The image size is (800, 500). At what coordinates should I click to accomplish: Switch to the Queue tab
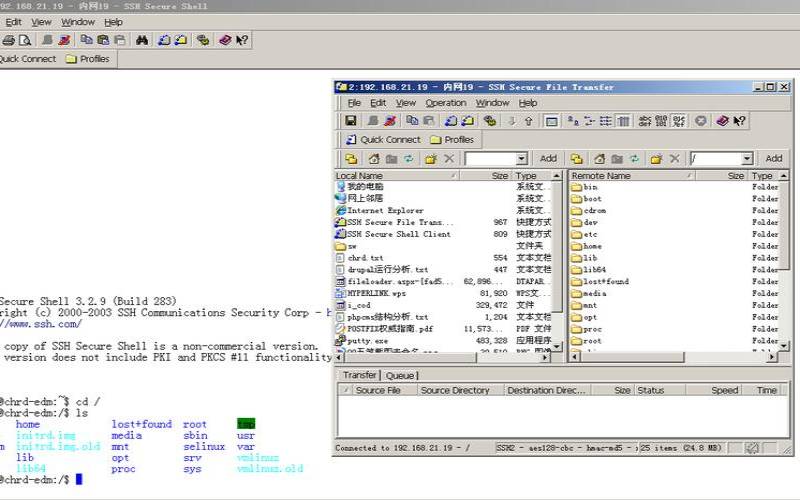pos(401,376)
